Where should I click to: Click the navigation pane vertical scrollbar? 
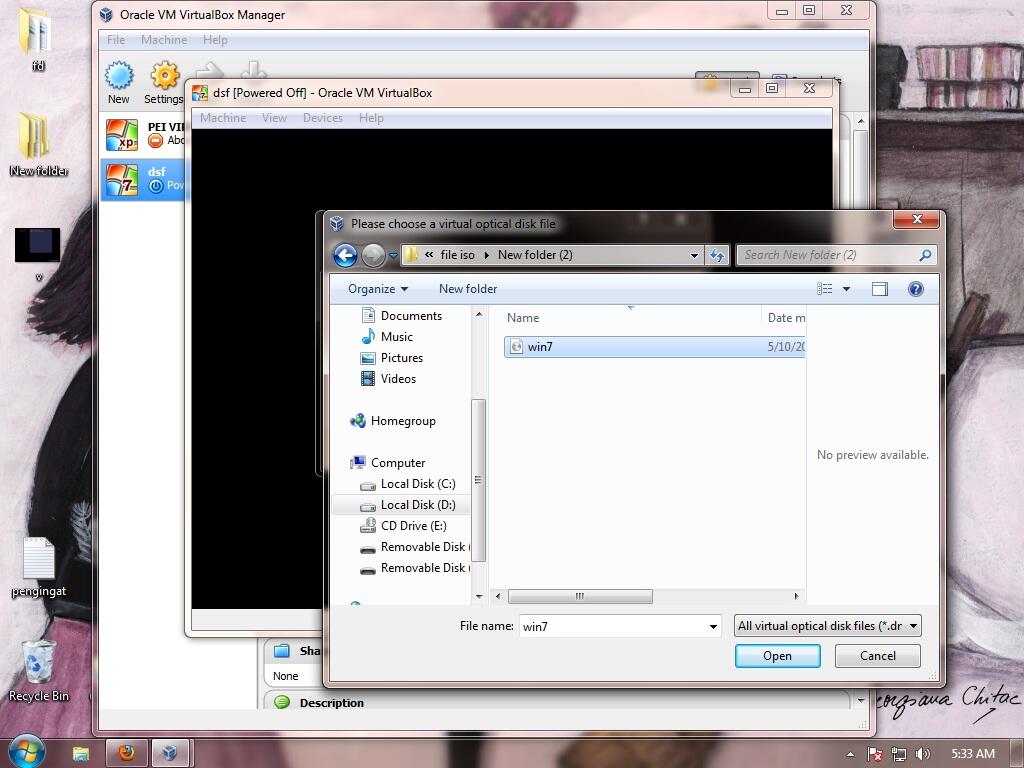coord(479,480)
